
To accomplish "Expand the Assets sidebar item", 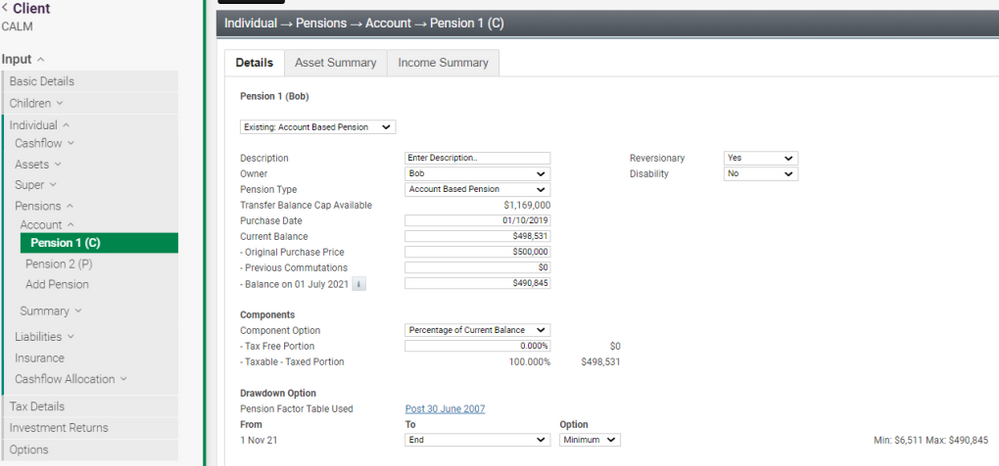I will point(38,164).
